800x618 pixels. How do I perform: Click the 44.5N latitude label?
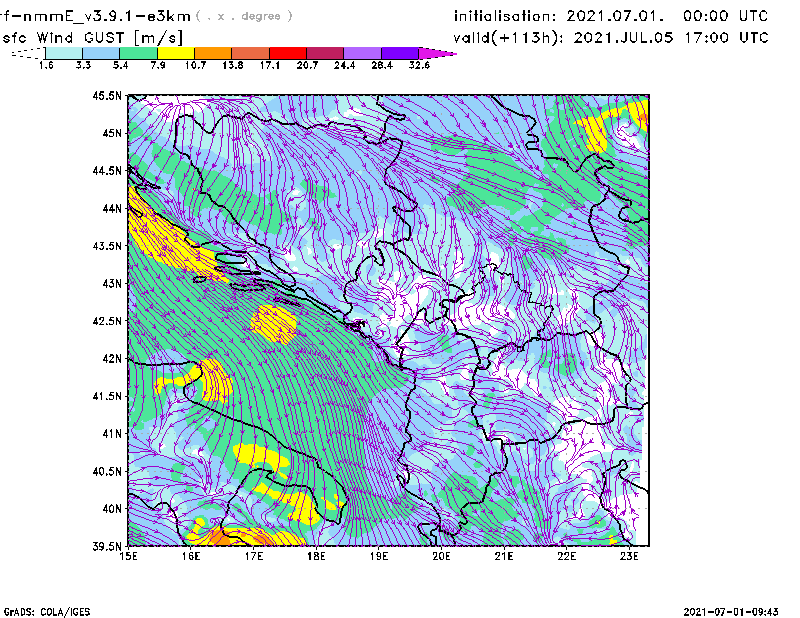click(107, 170)
